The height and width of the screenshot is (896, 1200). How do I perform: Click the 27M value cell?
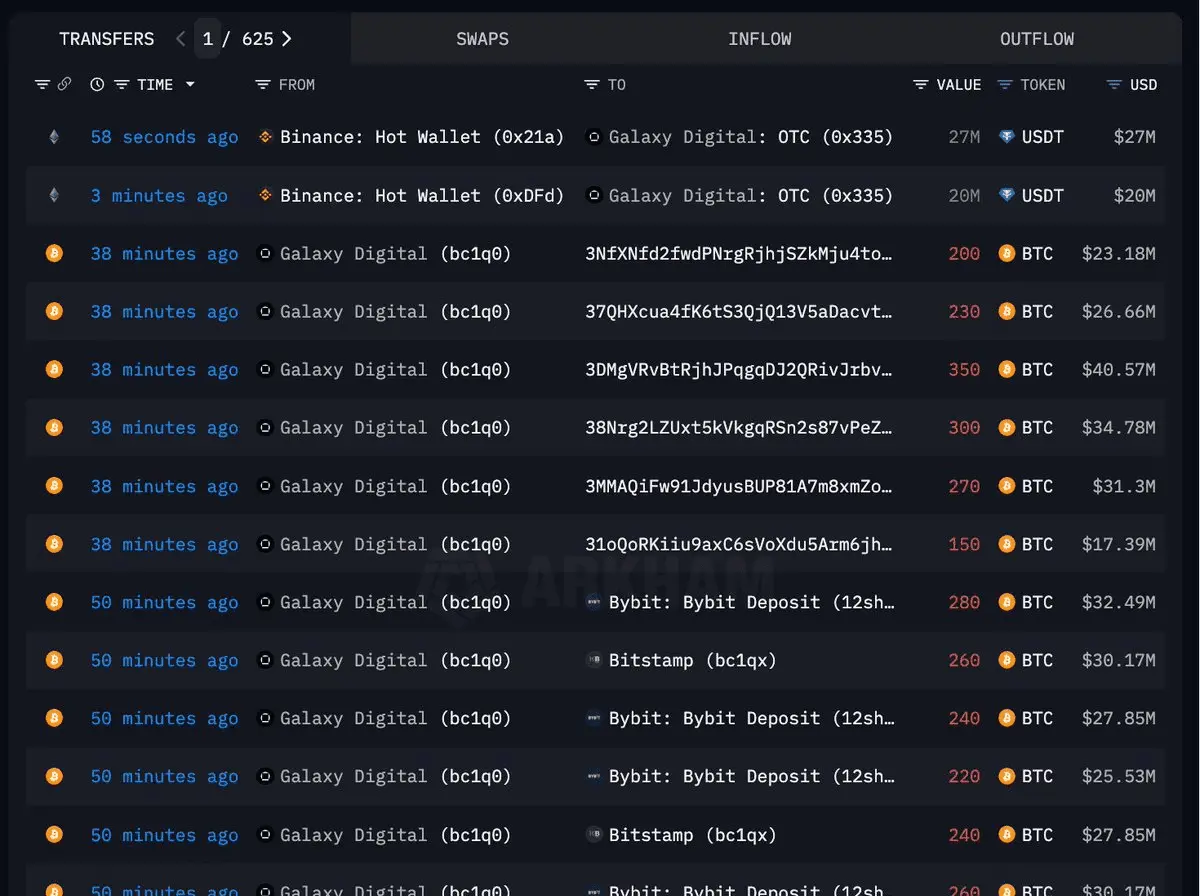tap(964, 137)
